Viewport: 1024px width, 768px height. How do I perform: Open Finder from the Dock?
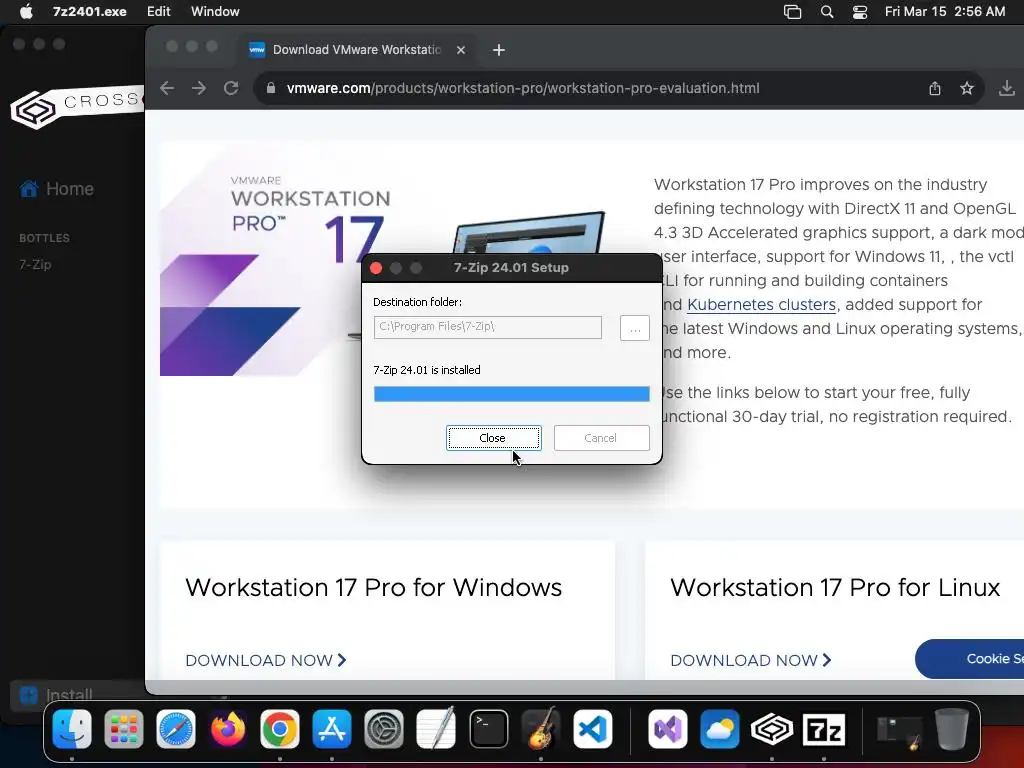pyautogui.click(x=72, y=729)
